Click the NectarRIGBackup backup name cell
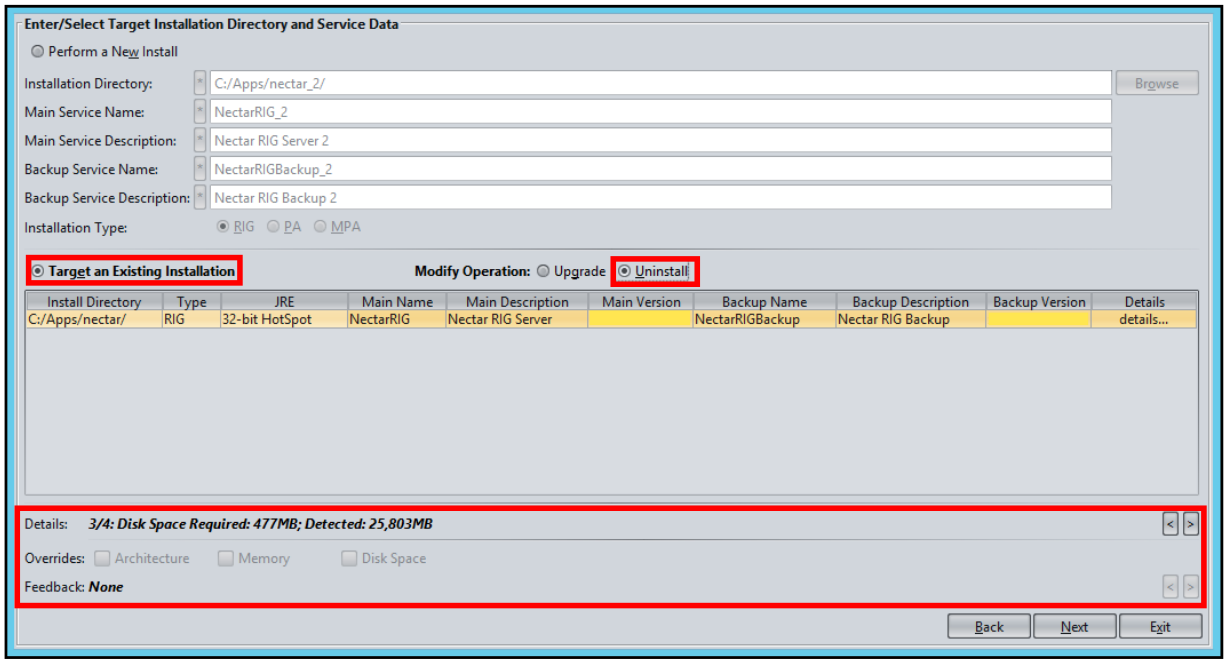The image size is (1228, 664). 764,320
